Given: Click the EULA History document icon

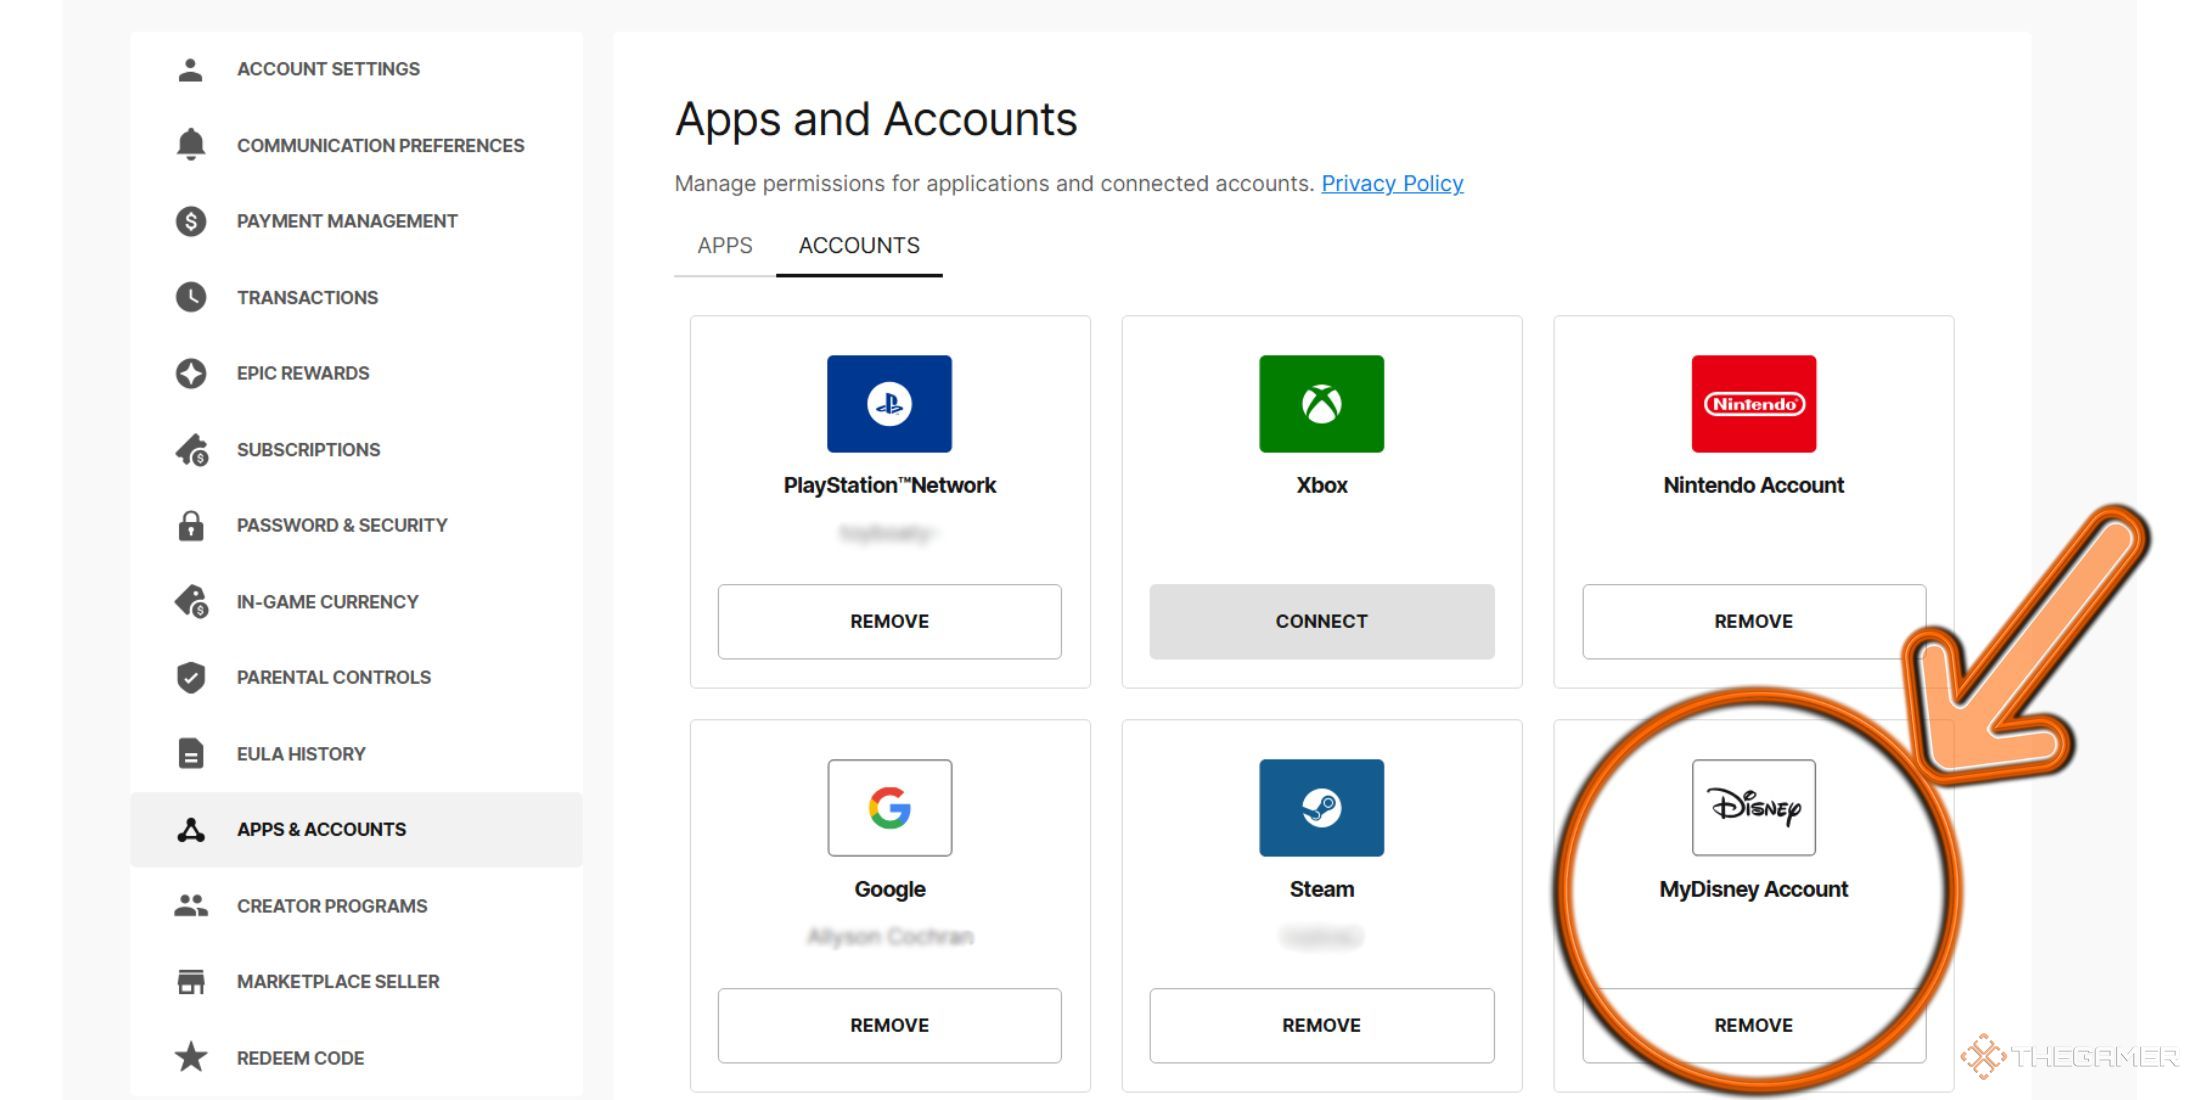Looking at the screenshot, I should click(x=190, y=753).
